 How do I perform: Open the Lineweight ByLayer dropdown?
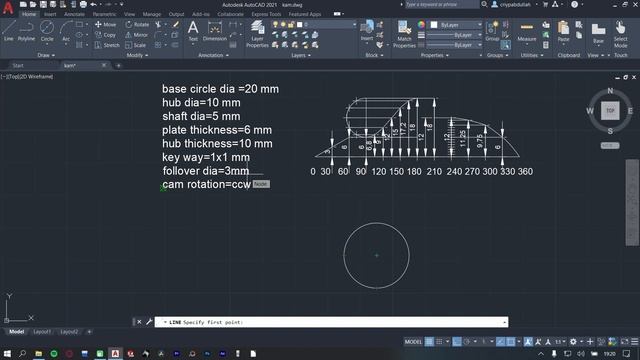click(454, 35)
